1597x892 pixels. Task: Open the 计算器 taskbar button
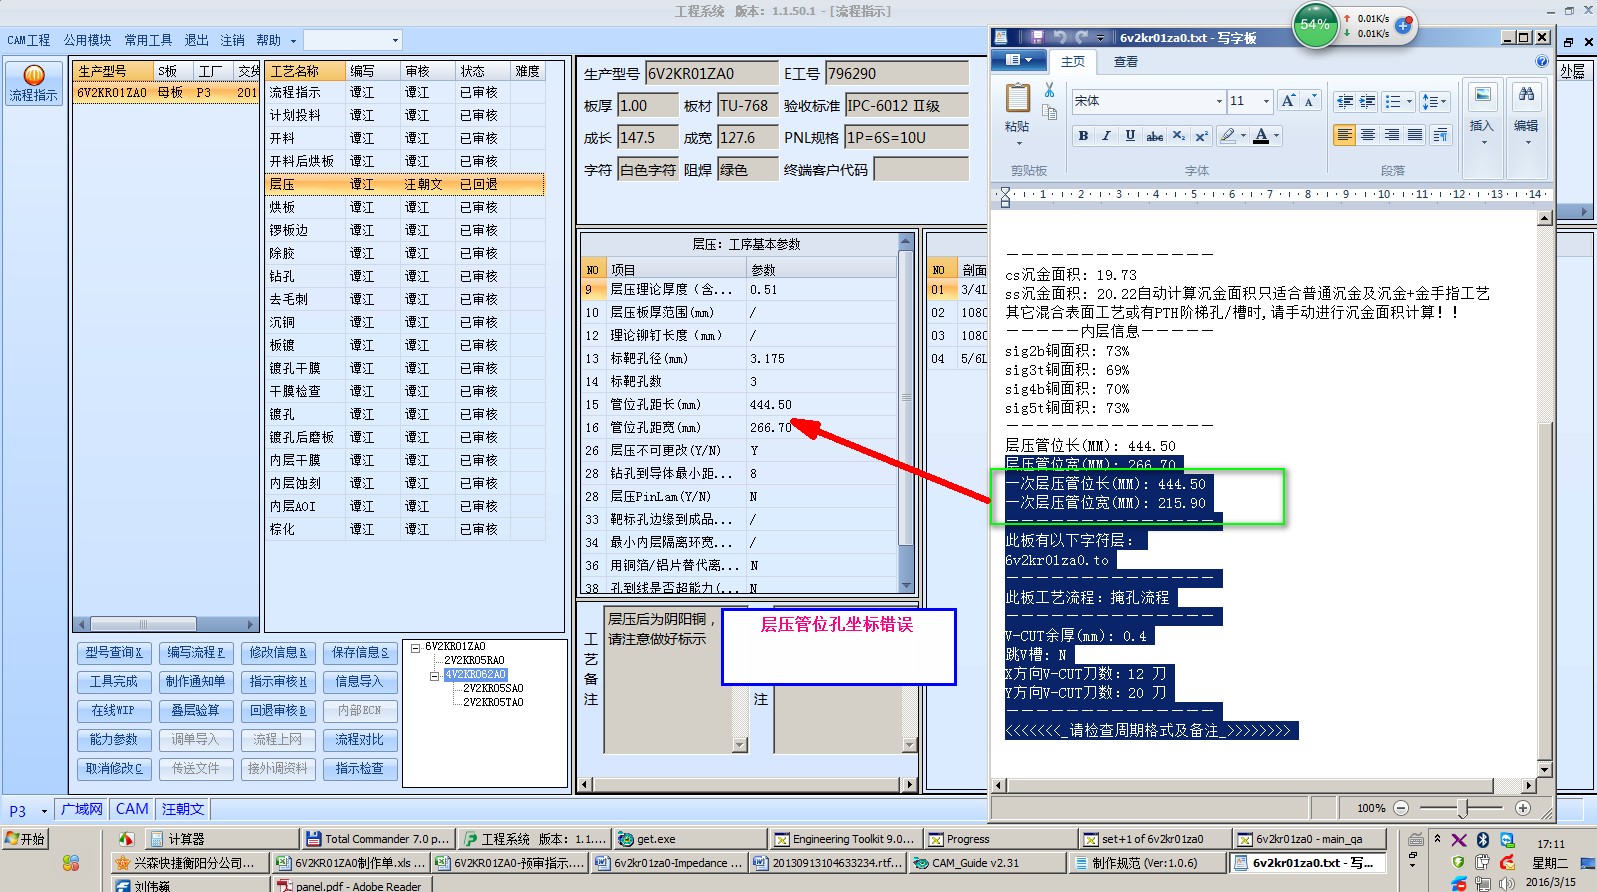(x=220, y=839)
